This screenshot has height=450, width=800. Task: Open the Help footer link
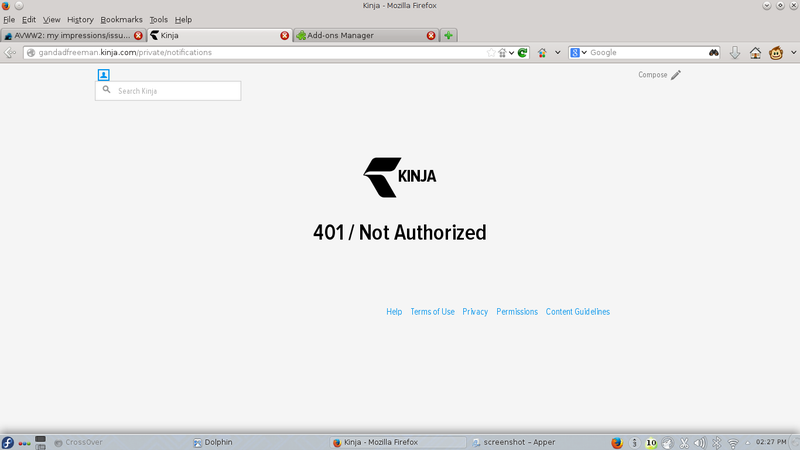coord(394,312)
